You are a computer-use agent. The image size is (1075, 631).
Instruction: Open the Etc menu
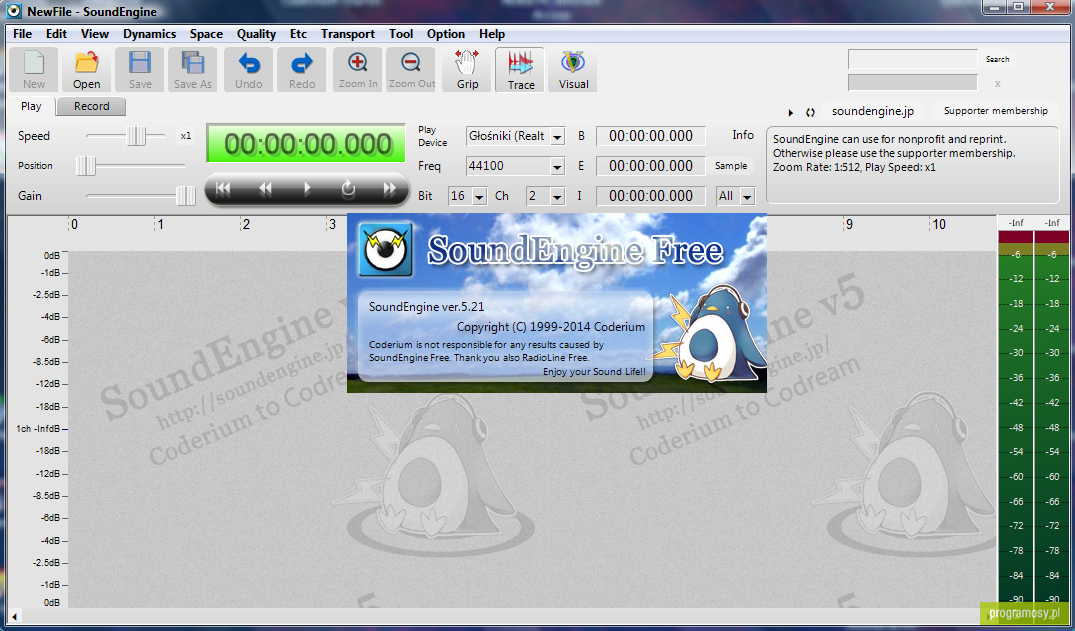pos(298,34)
